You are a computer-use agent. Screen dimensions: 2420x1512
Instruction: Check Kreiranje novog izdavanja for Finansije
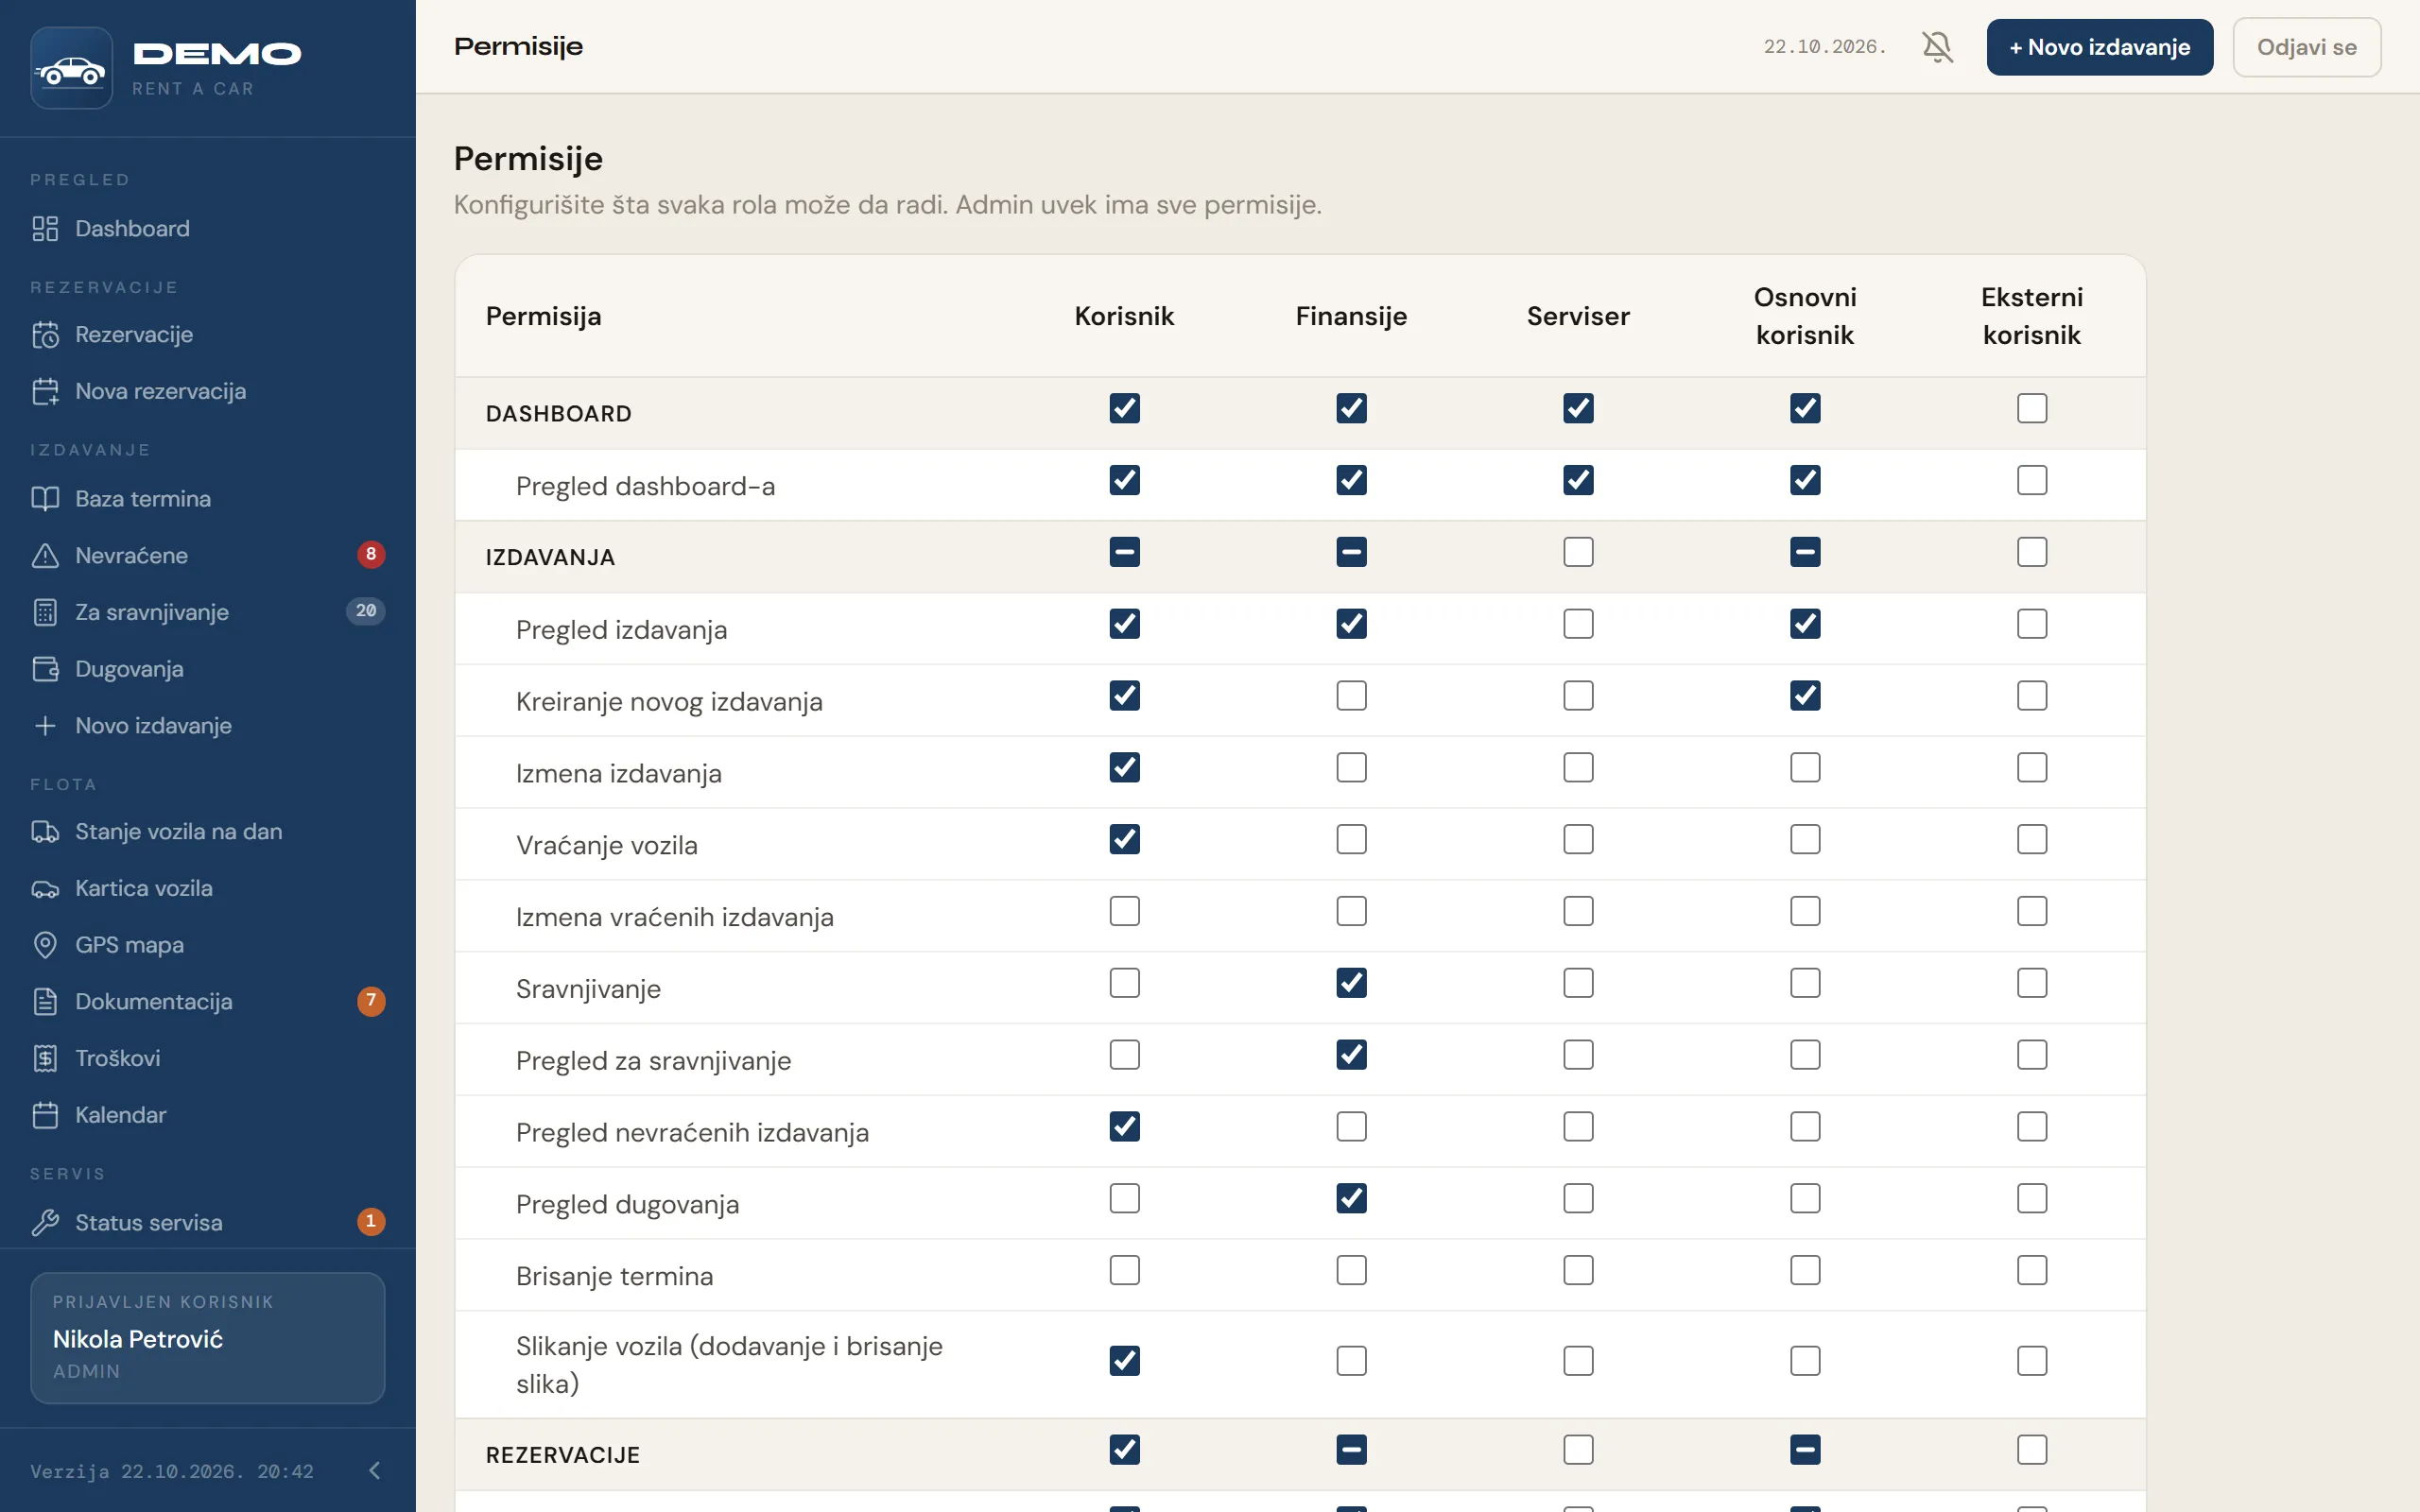pos(1351,696)
